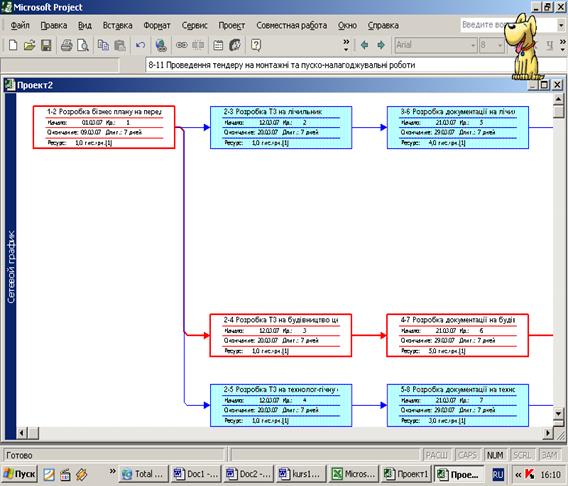
Task: Switch to the Проект1 taskbar button
Action: tap(406, 474)
